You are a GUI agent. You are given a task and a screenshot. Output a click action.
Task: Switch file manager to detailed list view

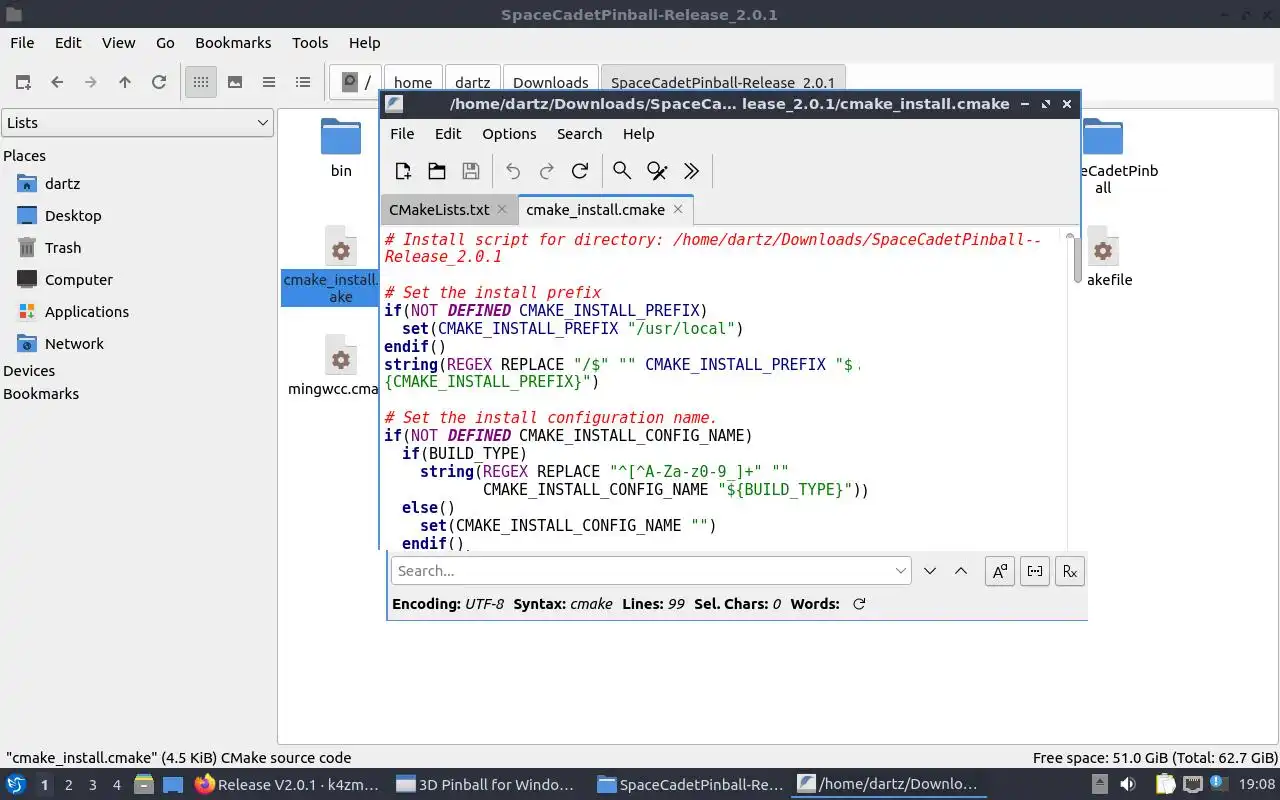point(303,82)
